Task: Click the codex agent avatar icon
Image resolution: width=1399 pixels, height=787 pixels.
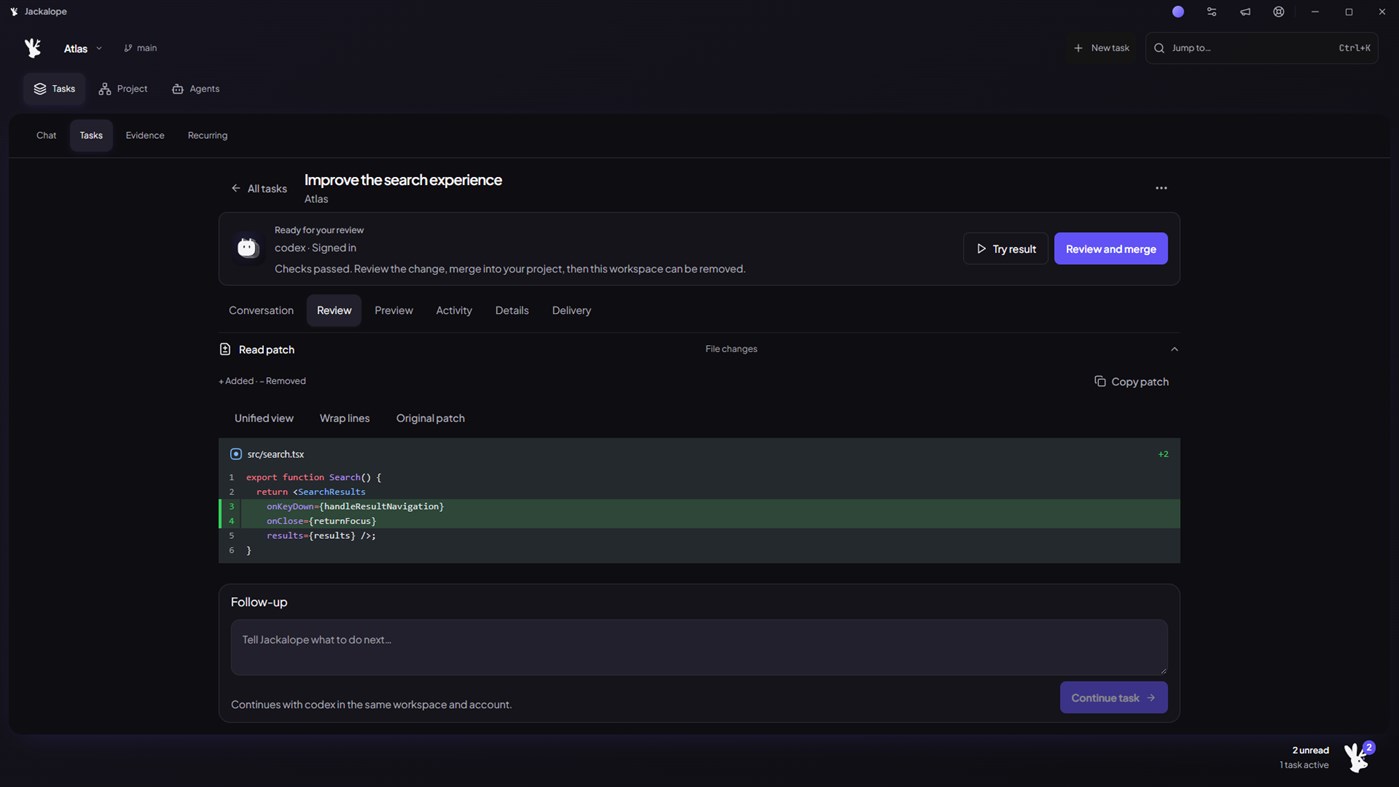Action: (247, 248)
